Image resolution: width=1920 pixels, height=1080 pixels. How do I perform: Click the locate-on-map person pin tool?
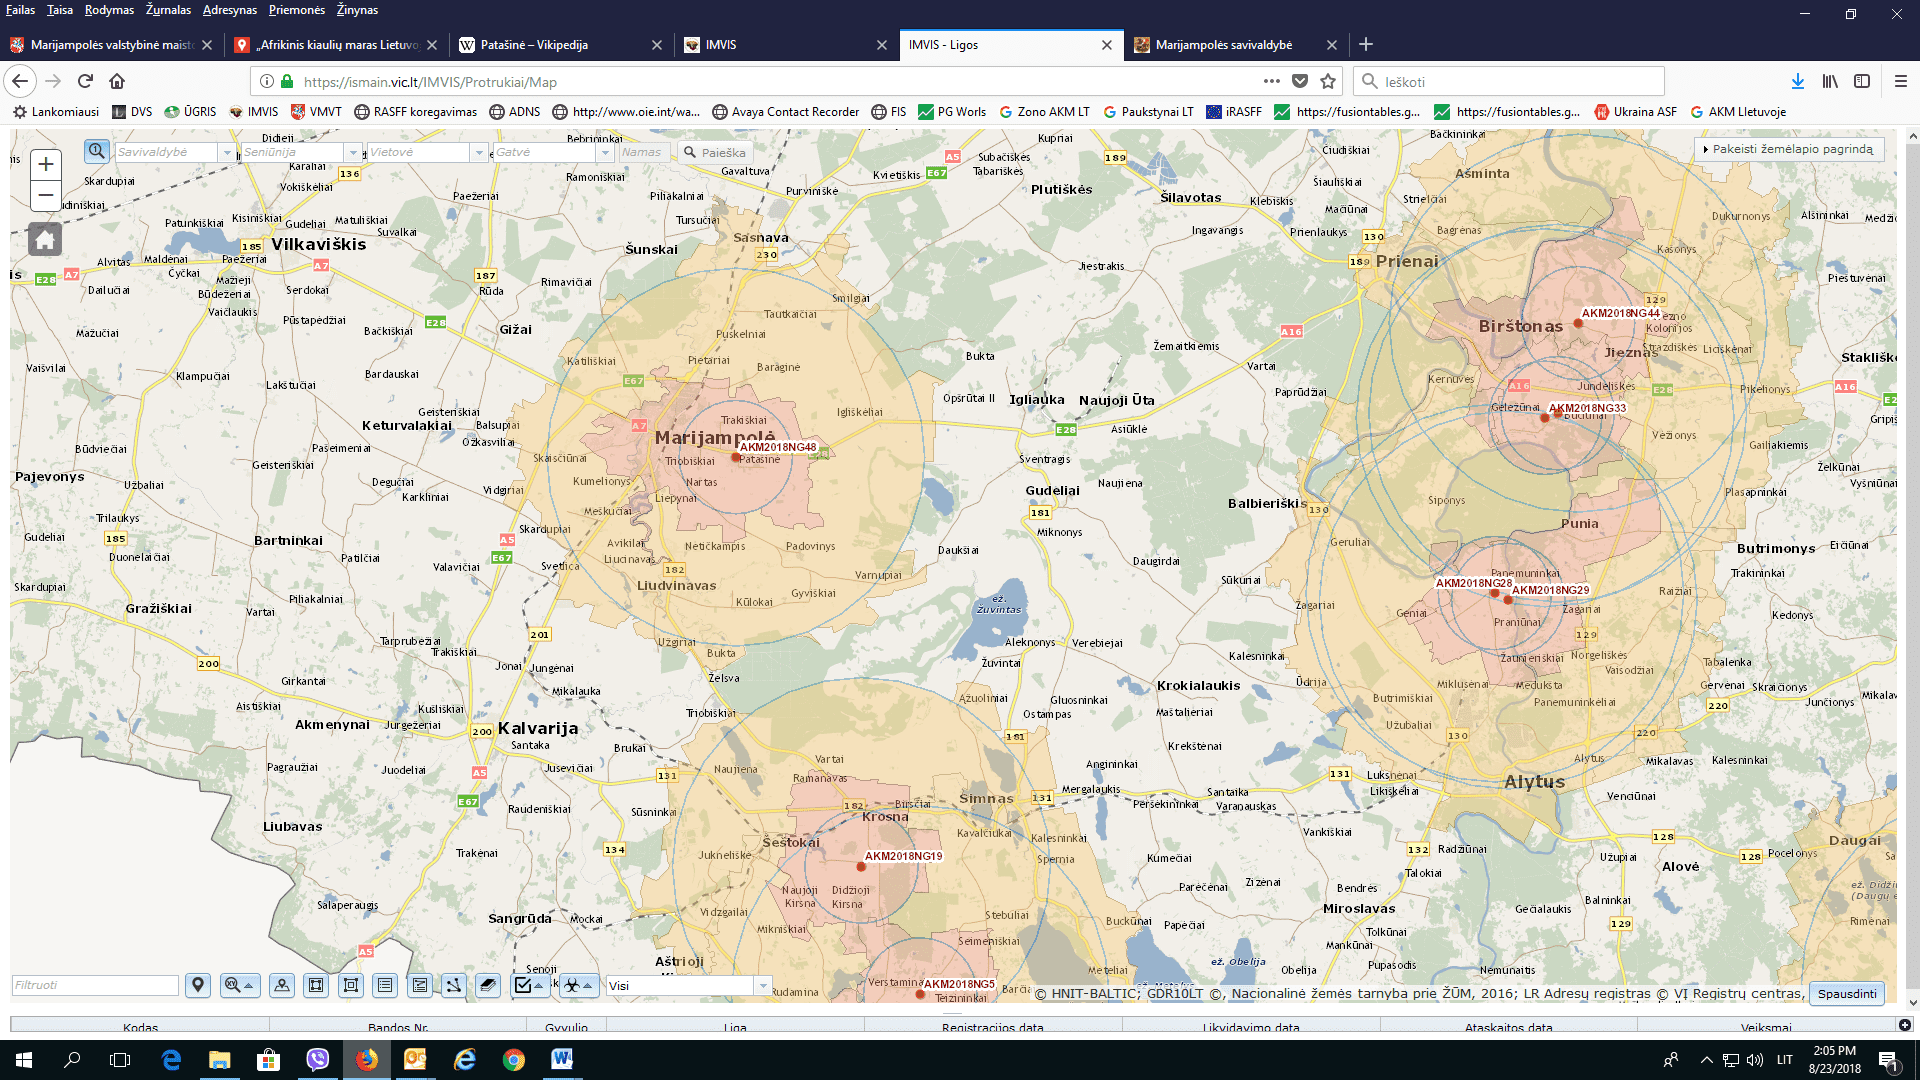(x=282, y=985)
